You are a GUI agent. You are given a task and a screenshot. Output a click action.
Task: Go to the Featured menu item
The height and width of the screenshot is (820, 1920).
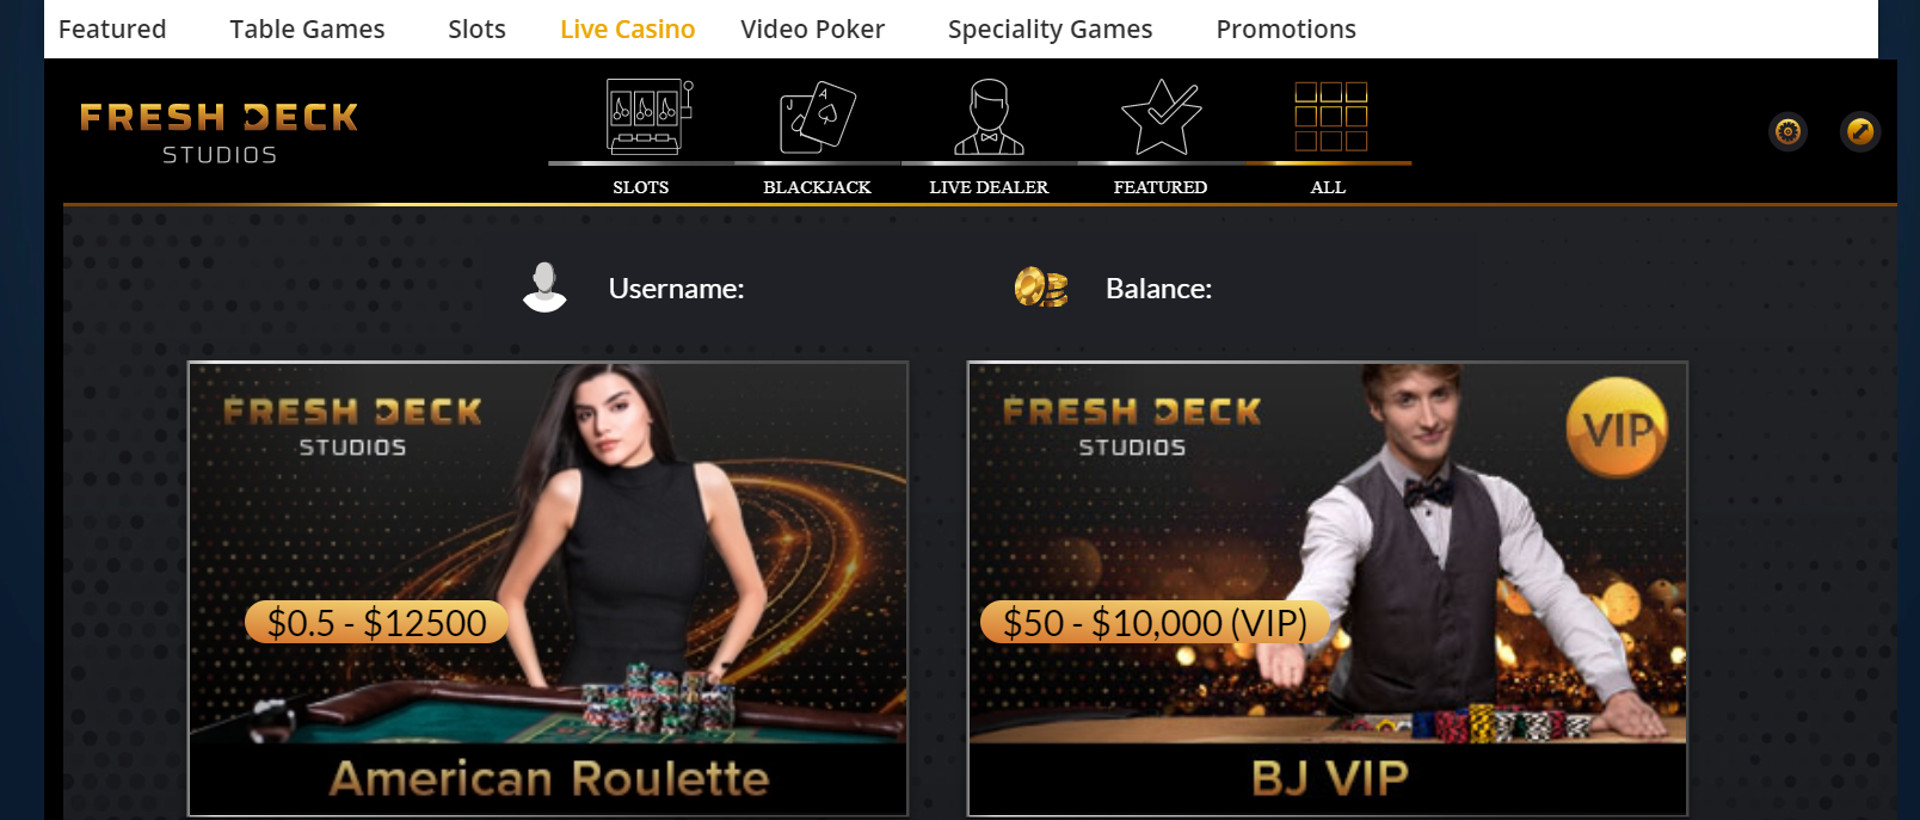(112, 29)
